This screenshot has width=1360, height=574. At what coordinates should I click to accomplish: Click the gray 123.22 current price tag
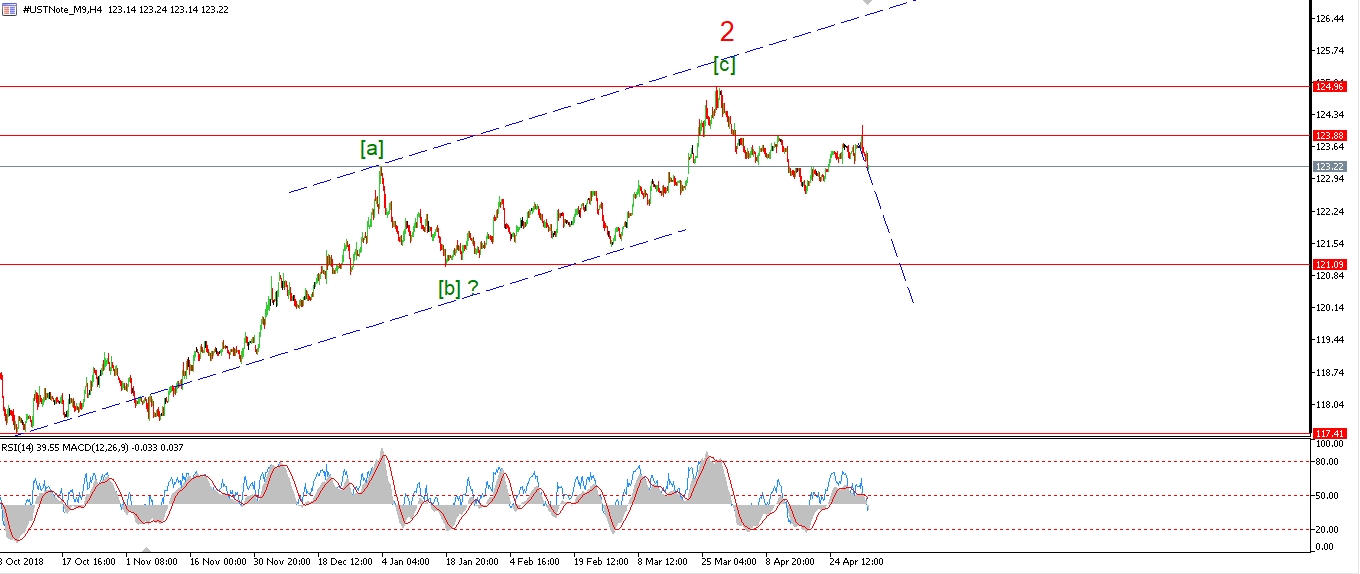(x=1329, y=166)
